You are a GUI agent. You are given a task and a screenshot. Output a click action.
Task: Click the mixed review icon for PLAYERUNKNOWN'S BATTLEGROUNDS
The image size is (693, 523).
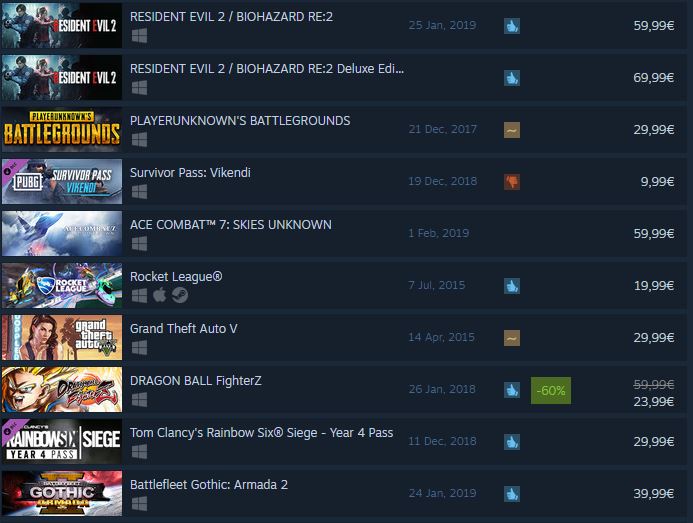click(x=512, y=130)
